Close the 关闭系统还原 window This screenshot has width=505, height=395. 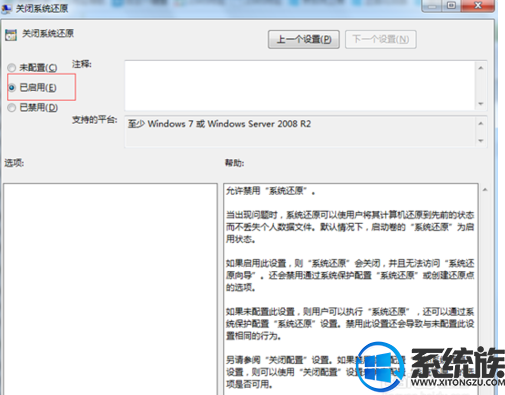point(478,5)
